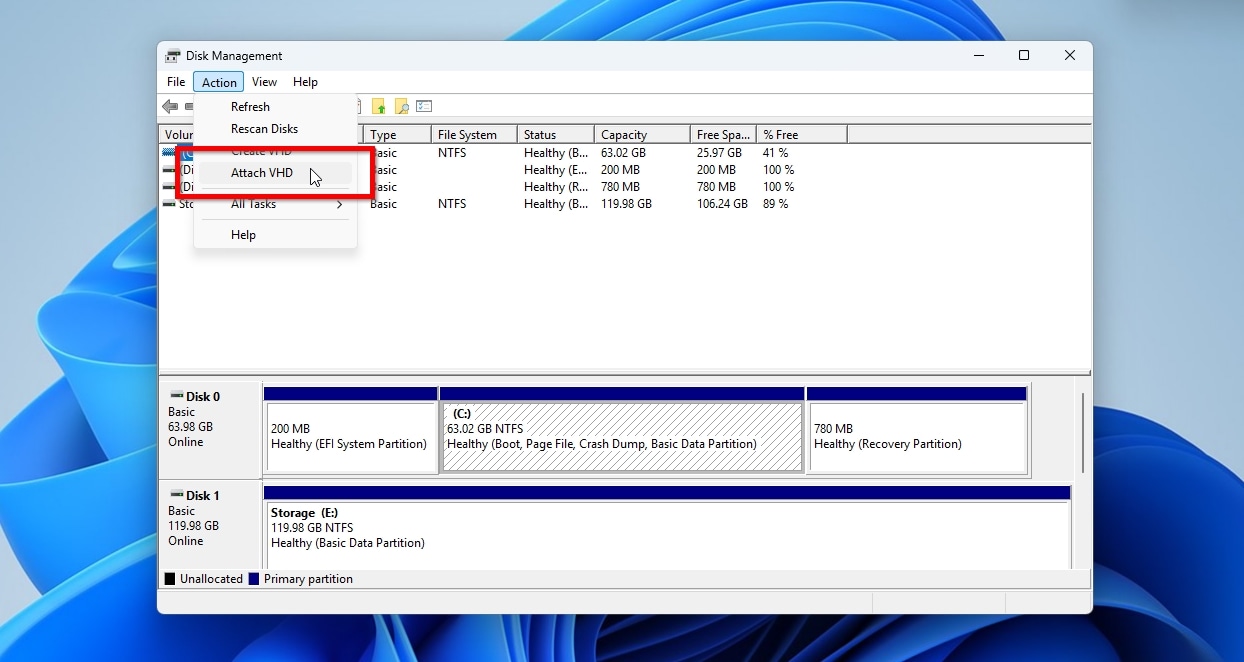Click the 106.24 GB free space cell
This screenshot has height=662, width=1244.
pyautogui.click(x=722, y=204)
